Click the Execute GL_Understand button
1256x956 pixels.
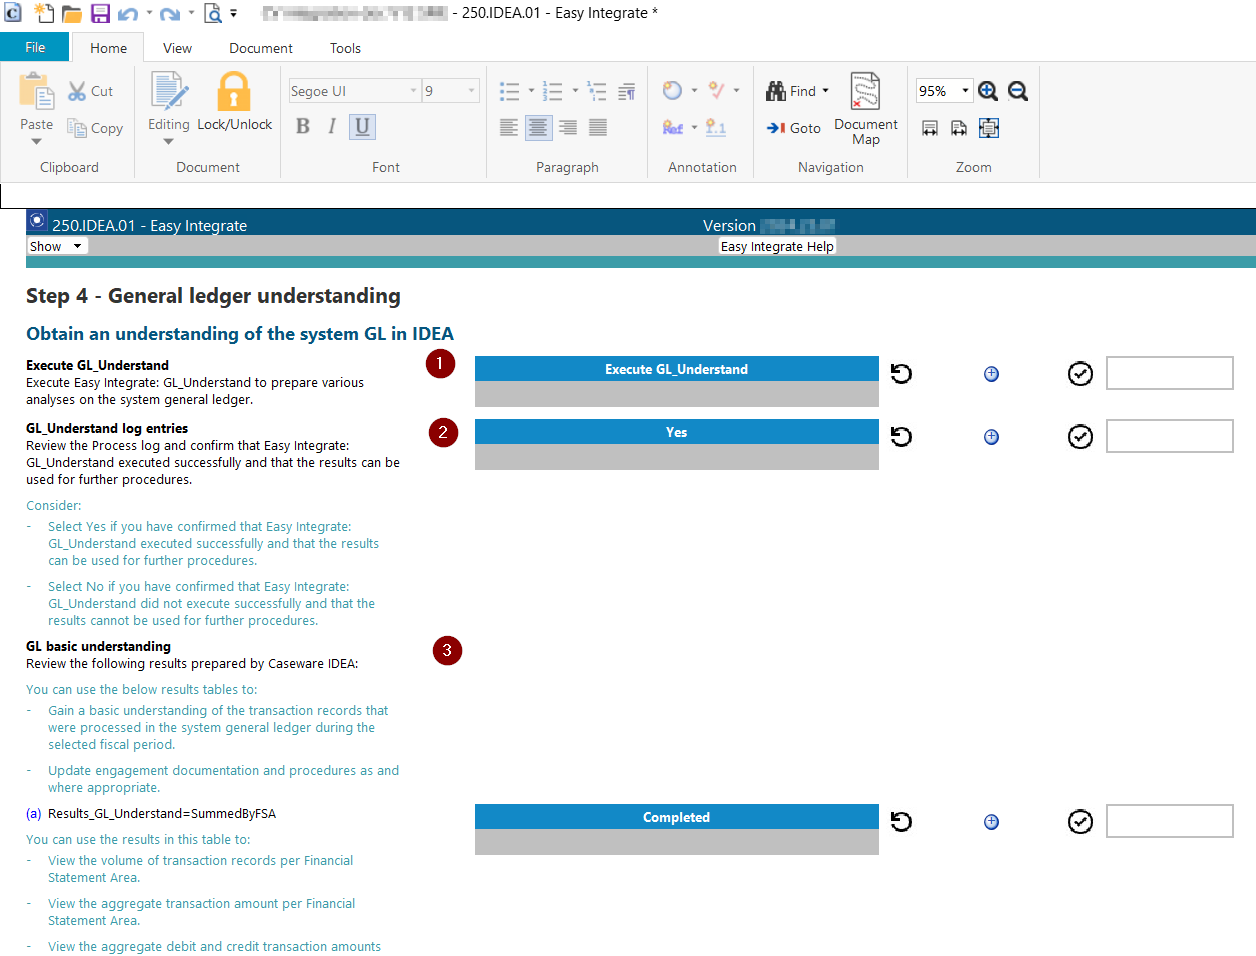coord(676,369)
